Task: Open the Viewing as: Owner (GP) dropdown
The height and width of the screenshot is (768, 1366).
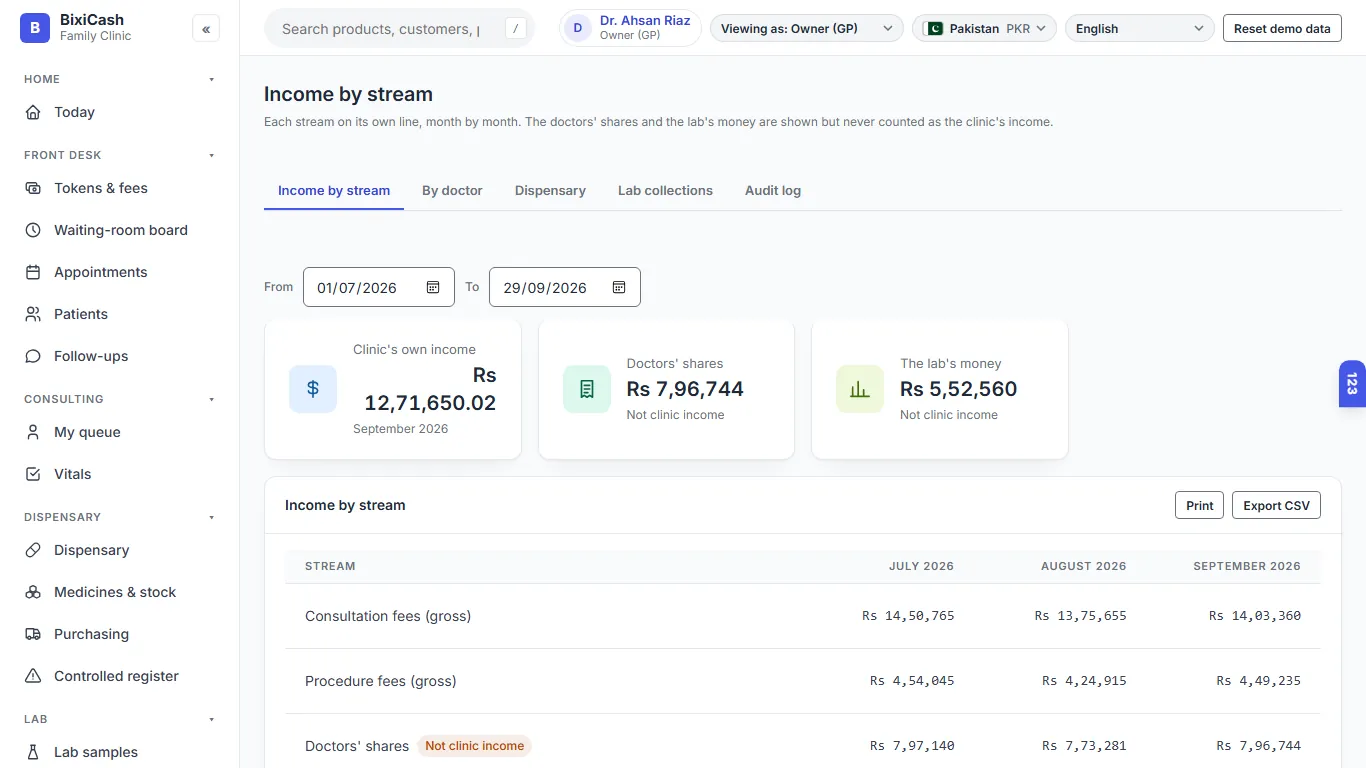Action: coord(806,29)
